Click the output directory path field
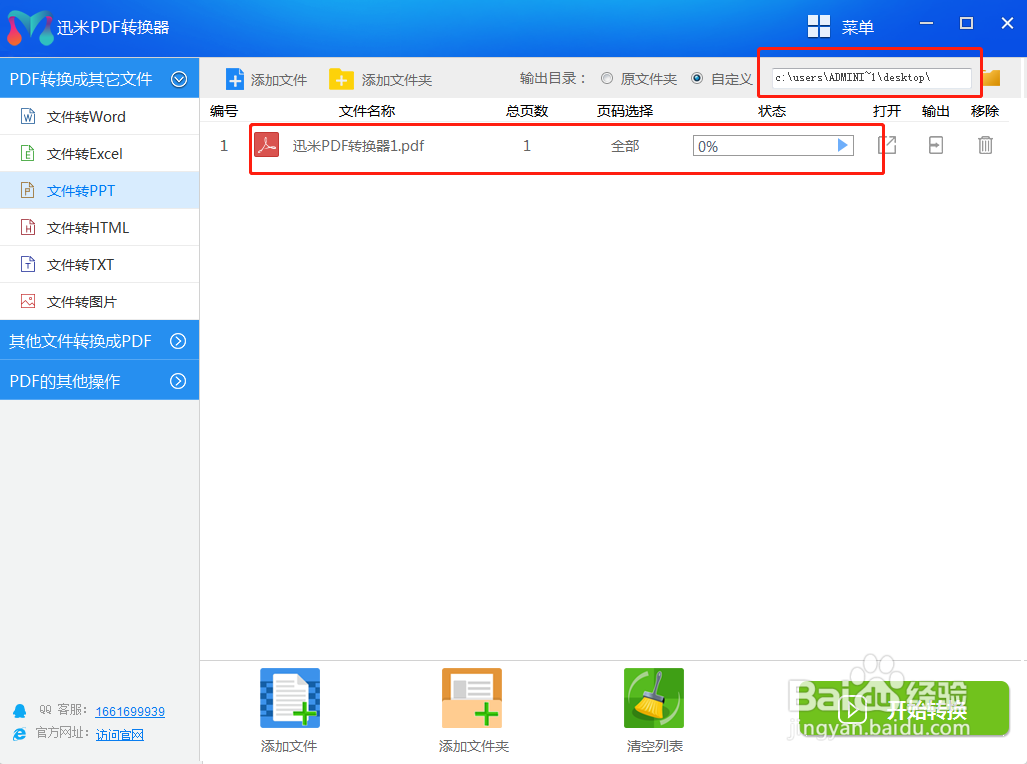 click(869, 77)
